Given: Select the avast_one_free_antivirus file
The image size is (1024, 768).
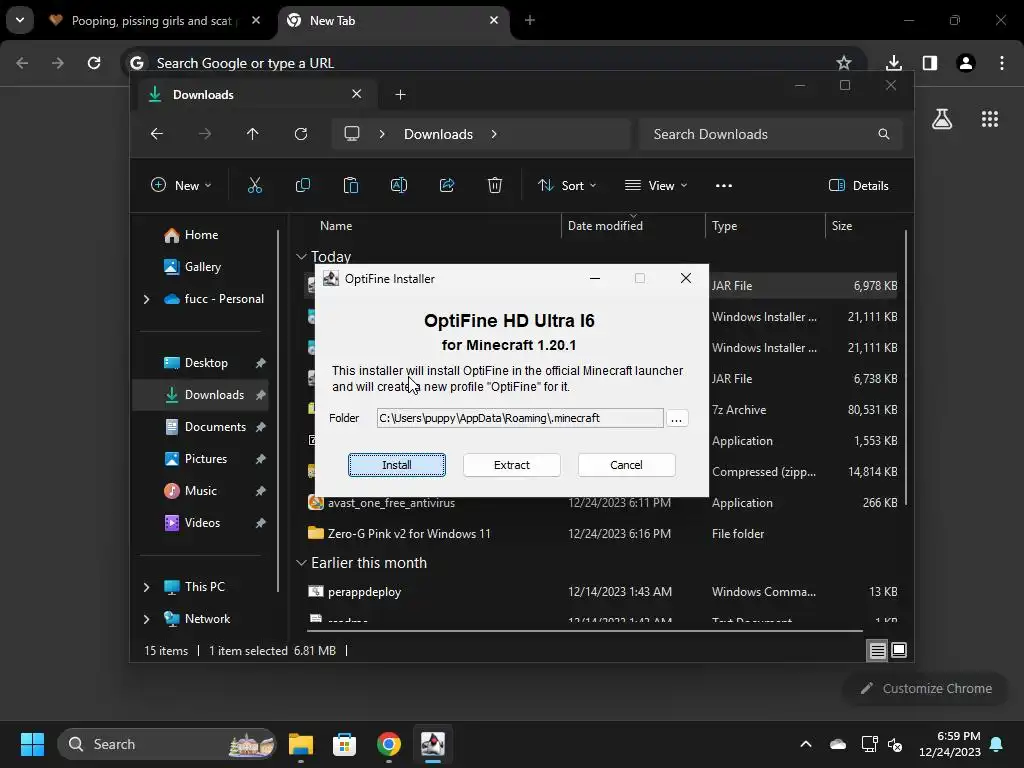Looking at the screenshot, I should 392,503.
